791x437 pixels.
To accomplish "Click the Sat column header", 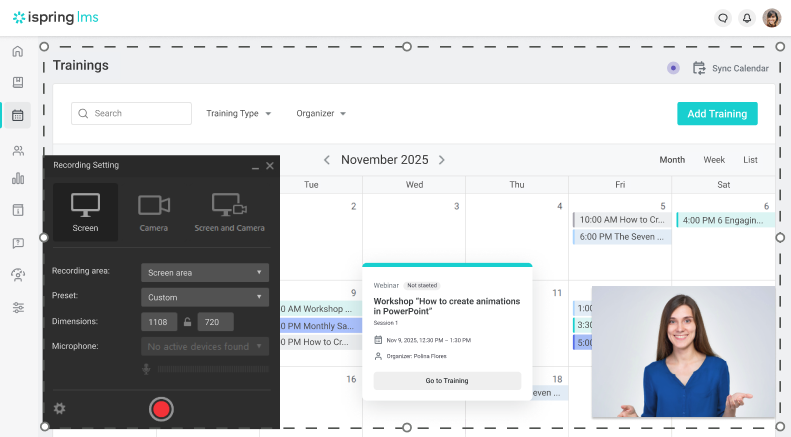I will click(x=723, y=185).
